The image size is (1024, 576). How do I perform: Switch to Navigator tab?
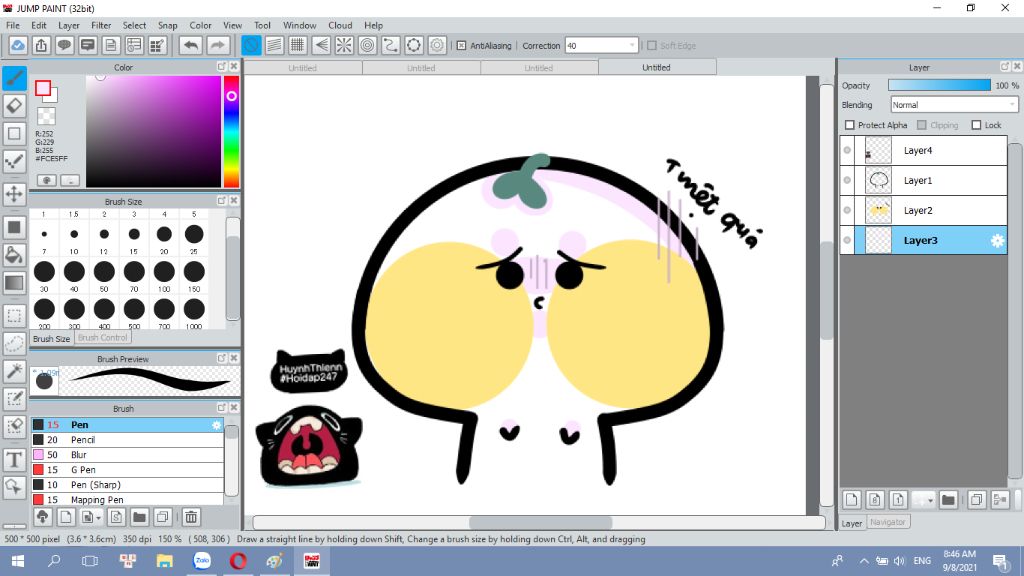(x=888, y=522)
